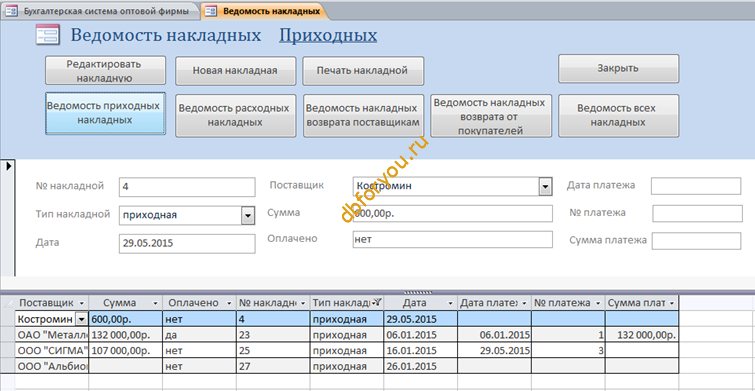Screen dimensions: 755x391
Task: Click ООО "СИГМА" supplier cell
Action: 52,351
